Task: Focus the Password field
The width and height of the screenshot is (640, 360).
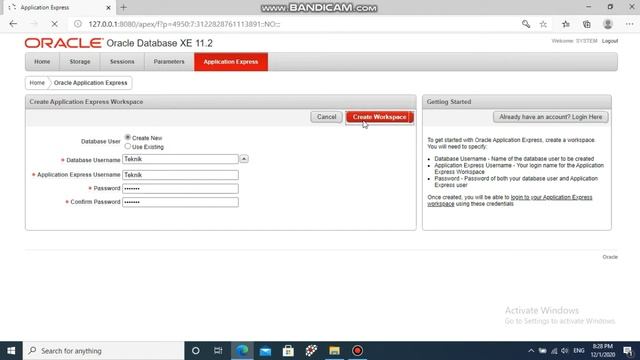Action: [x=180, y=189]
